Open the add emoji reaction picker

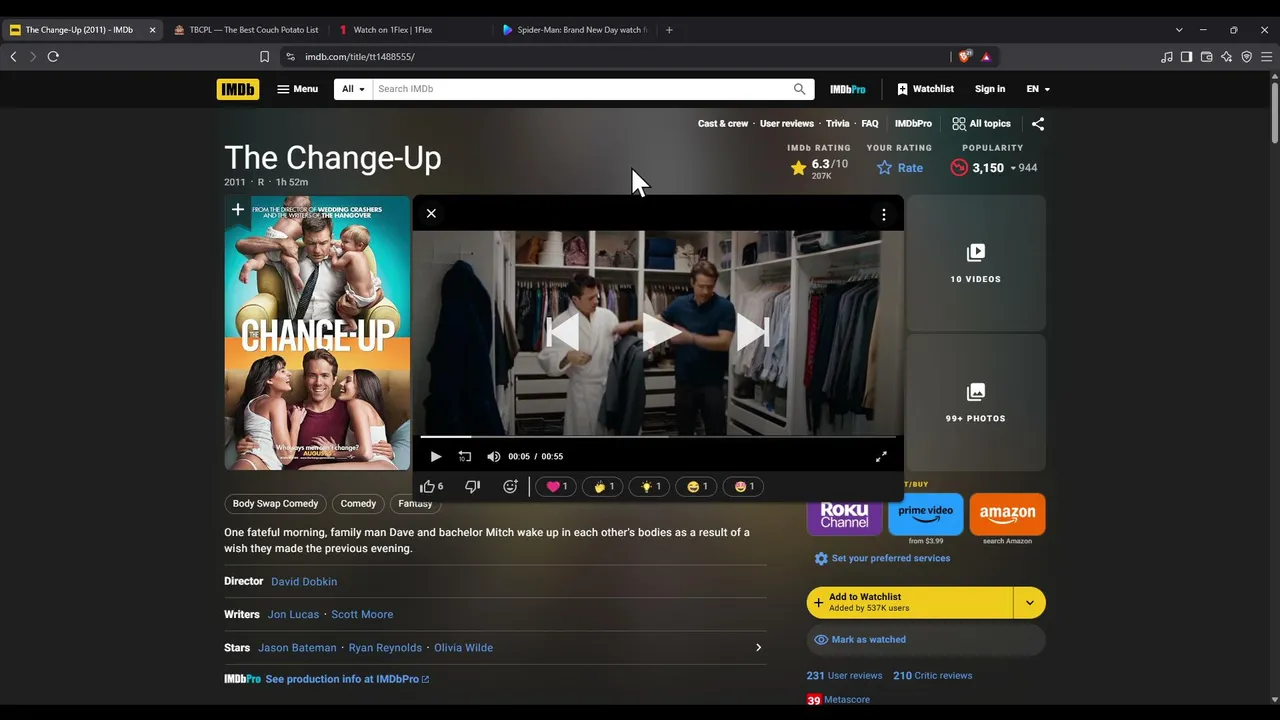[x=510, y=486]
